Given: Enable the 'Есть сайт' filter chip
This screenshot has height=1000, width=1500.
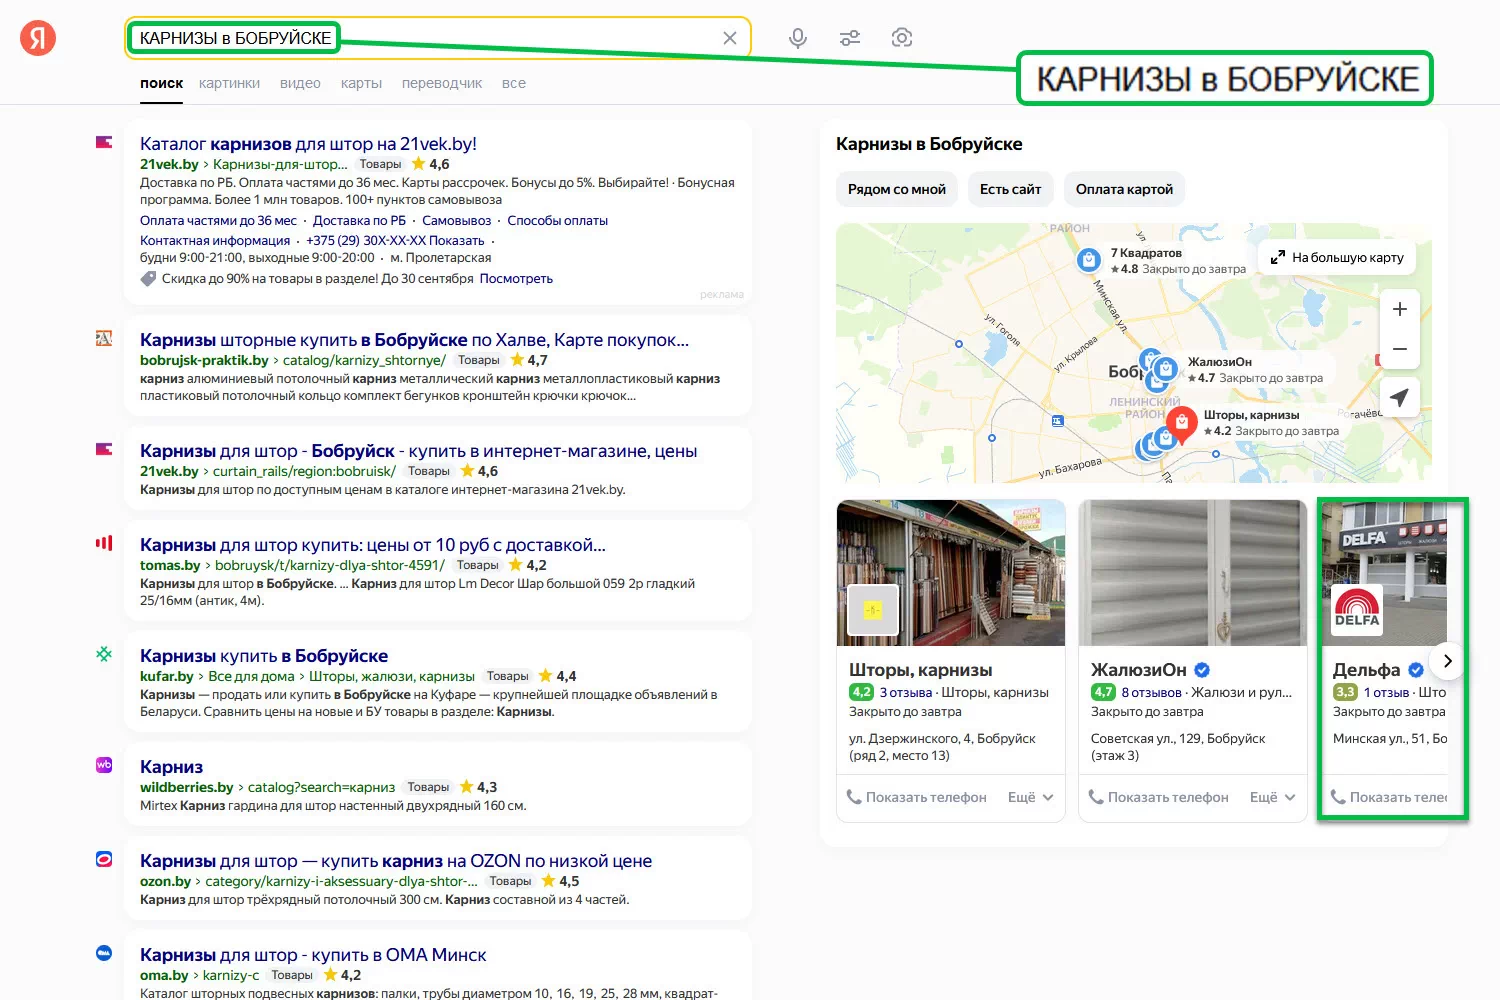Looking at the screenshot, I should (1010, 189).
